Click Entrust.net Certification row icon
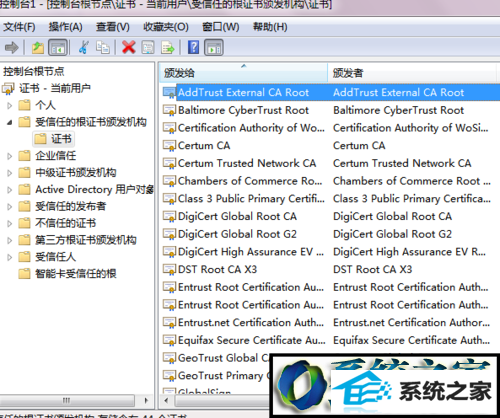The width and height of the screenshot is (500, 418). tap(169, 322)
